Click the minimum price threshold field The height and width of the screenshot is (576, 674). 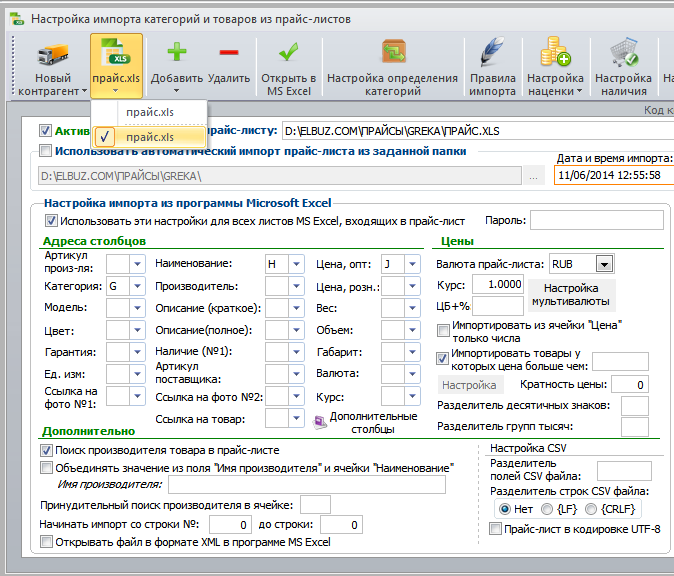[620, 362]
